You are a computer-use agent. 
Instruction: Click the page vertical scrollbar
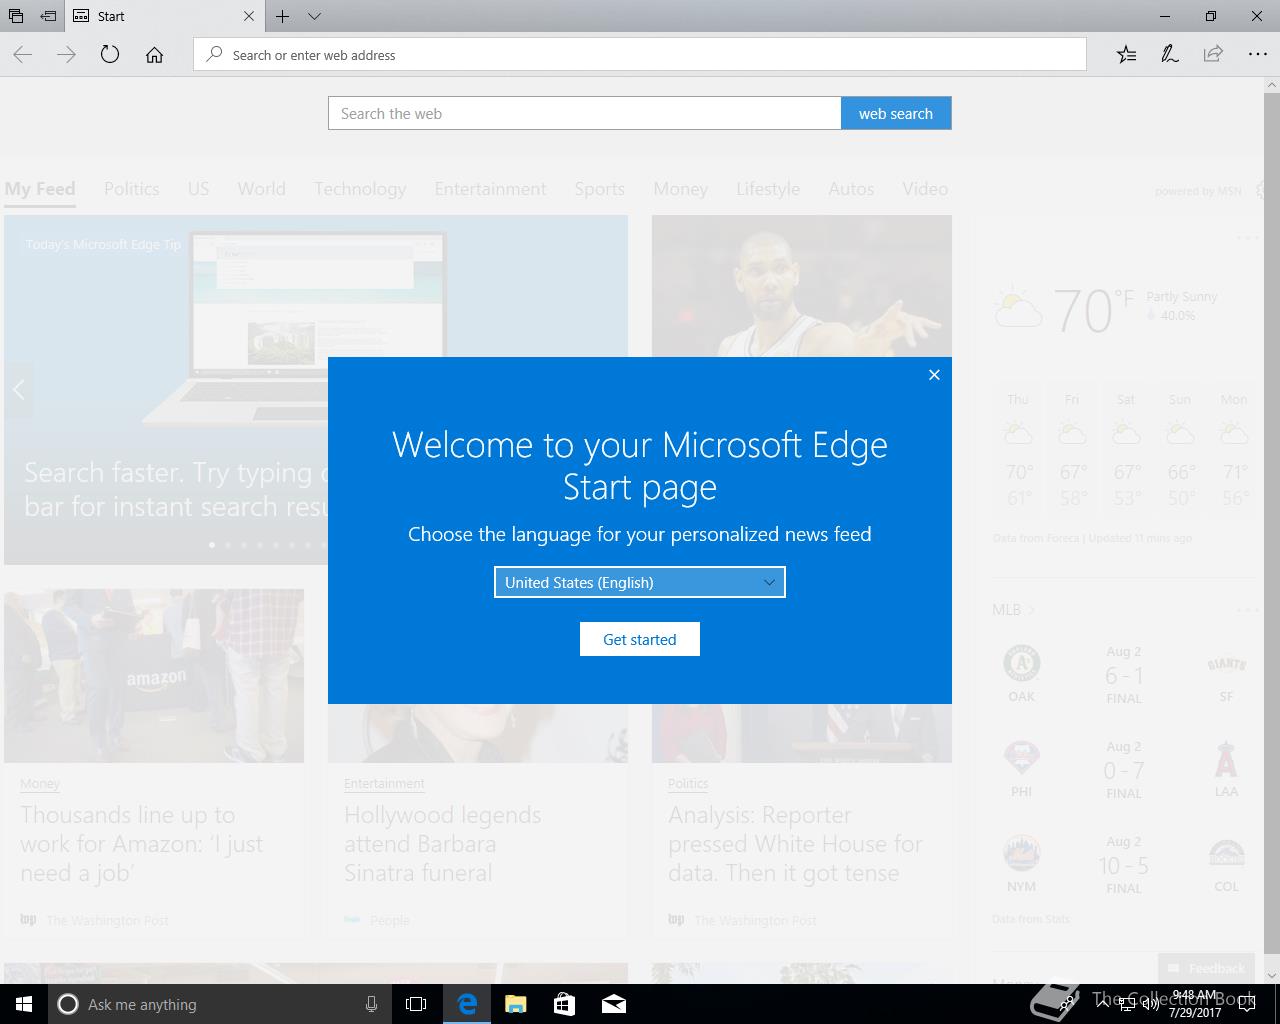click(1271, 530)
